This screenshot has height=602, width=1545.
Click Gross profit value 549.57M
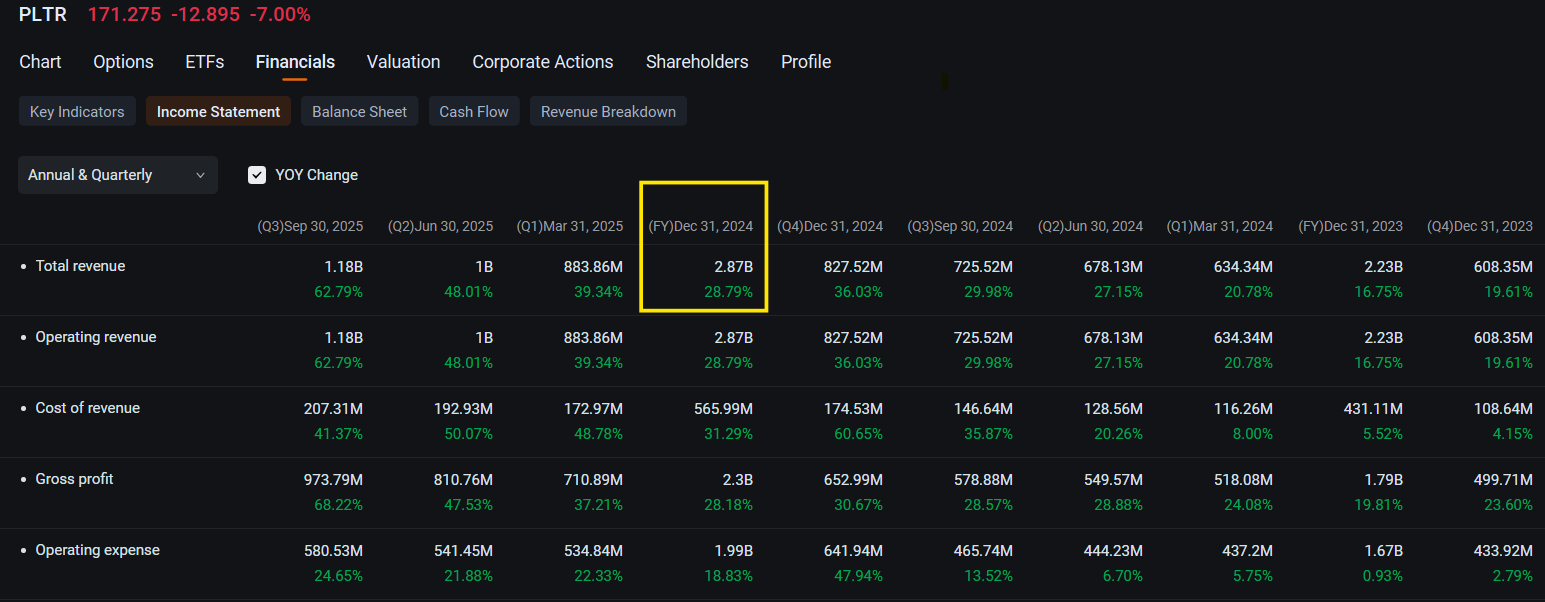click(1113, 479)
